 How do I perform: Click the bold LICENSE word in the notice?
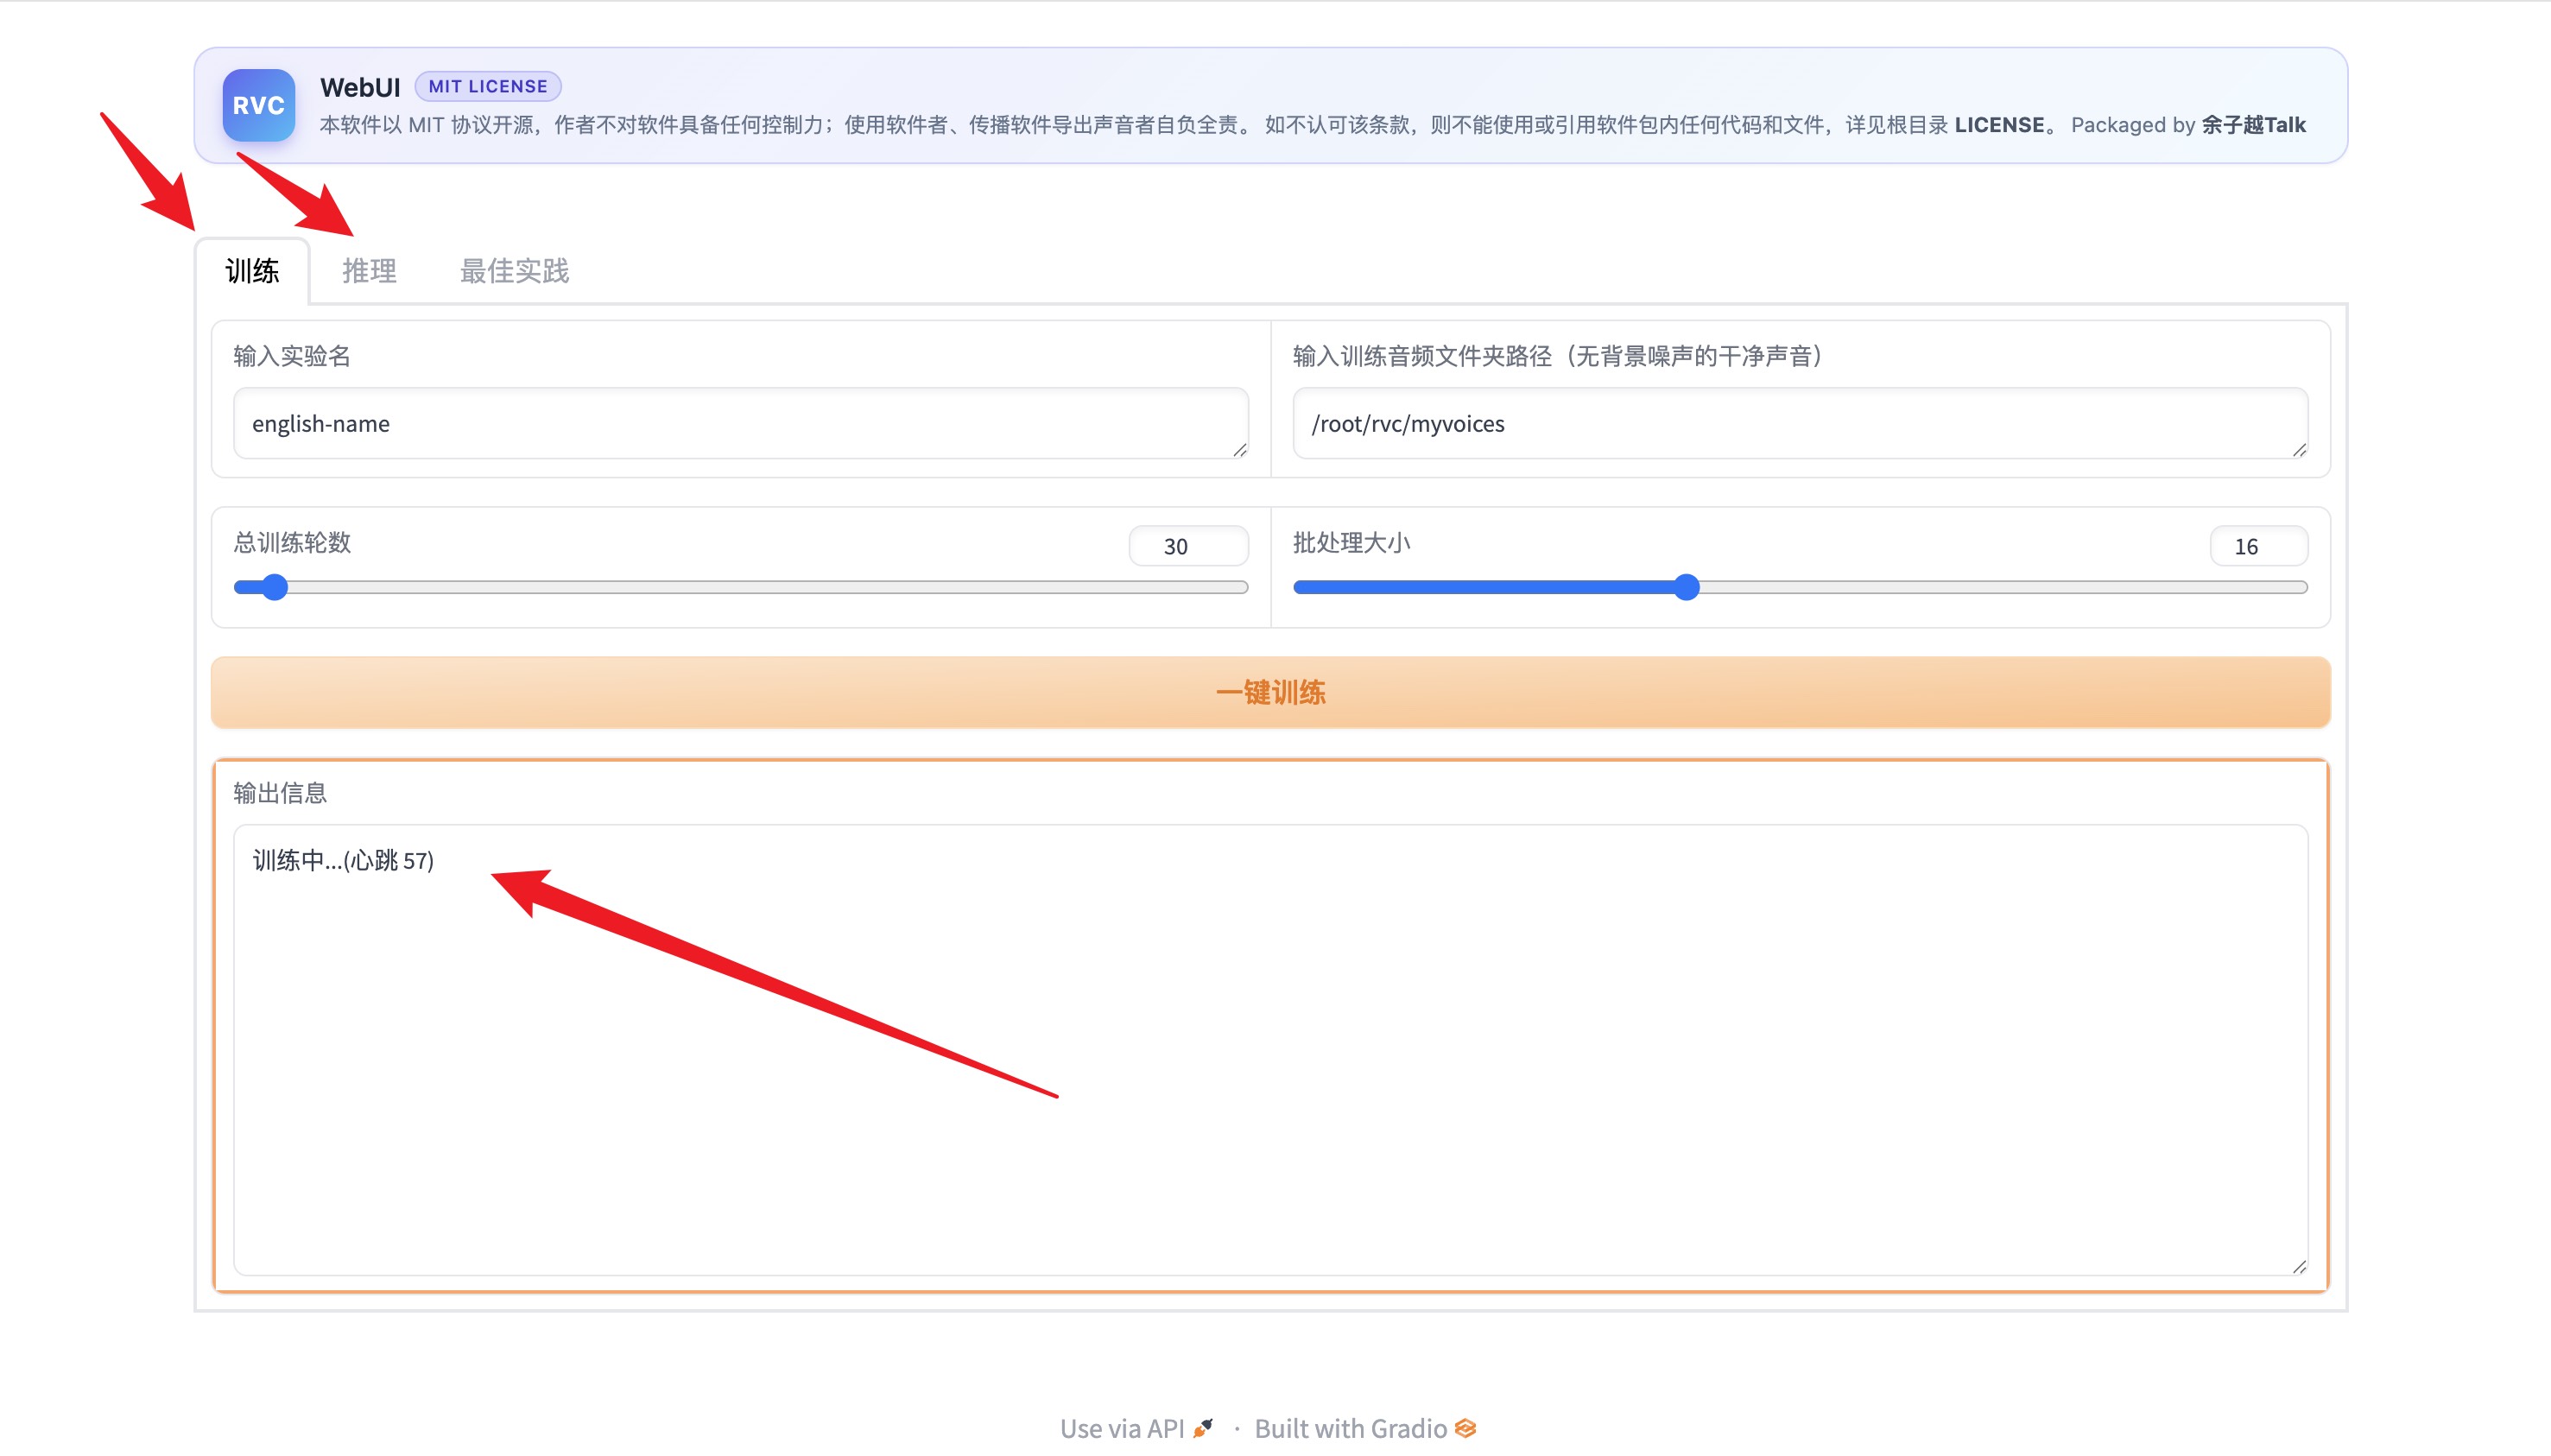[1999, 125]
